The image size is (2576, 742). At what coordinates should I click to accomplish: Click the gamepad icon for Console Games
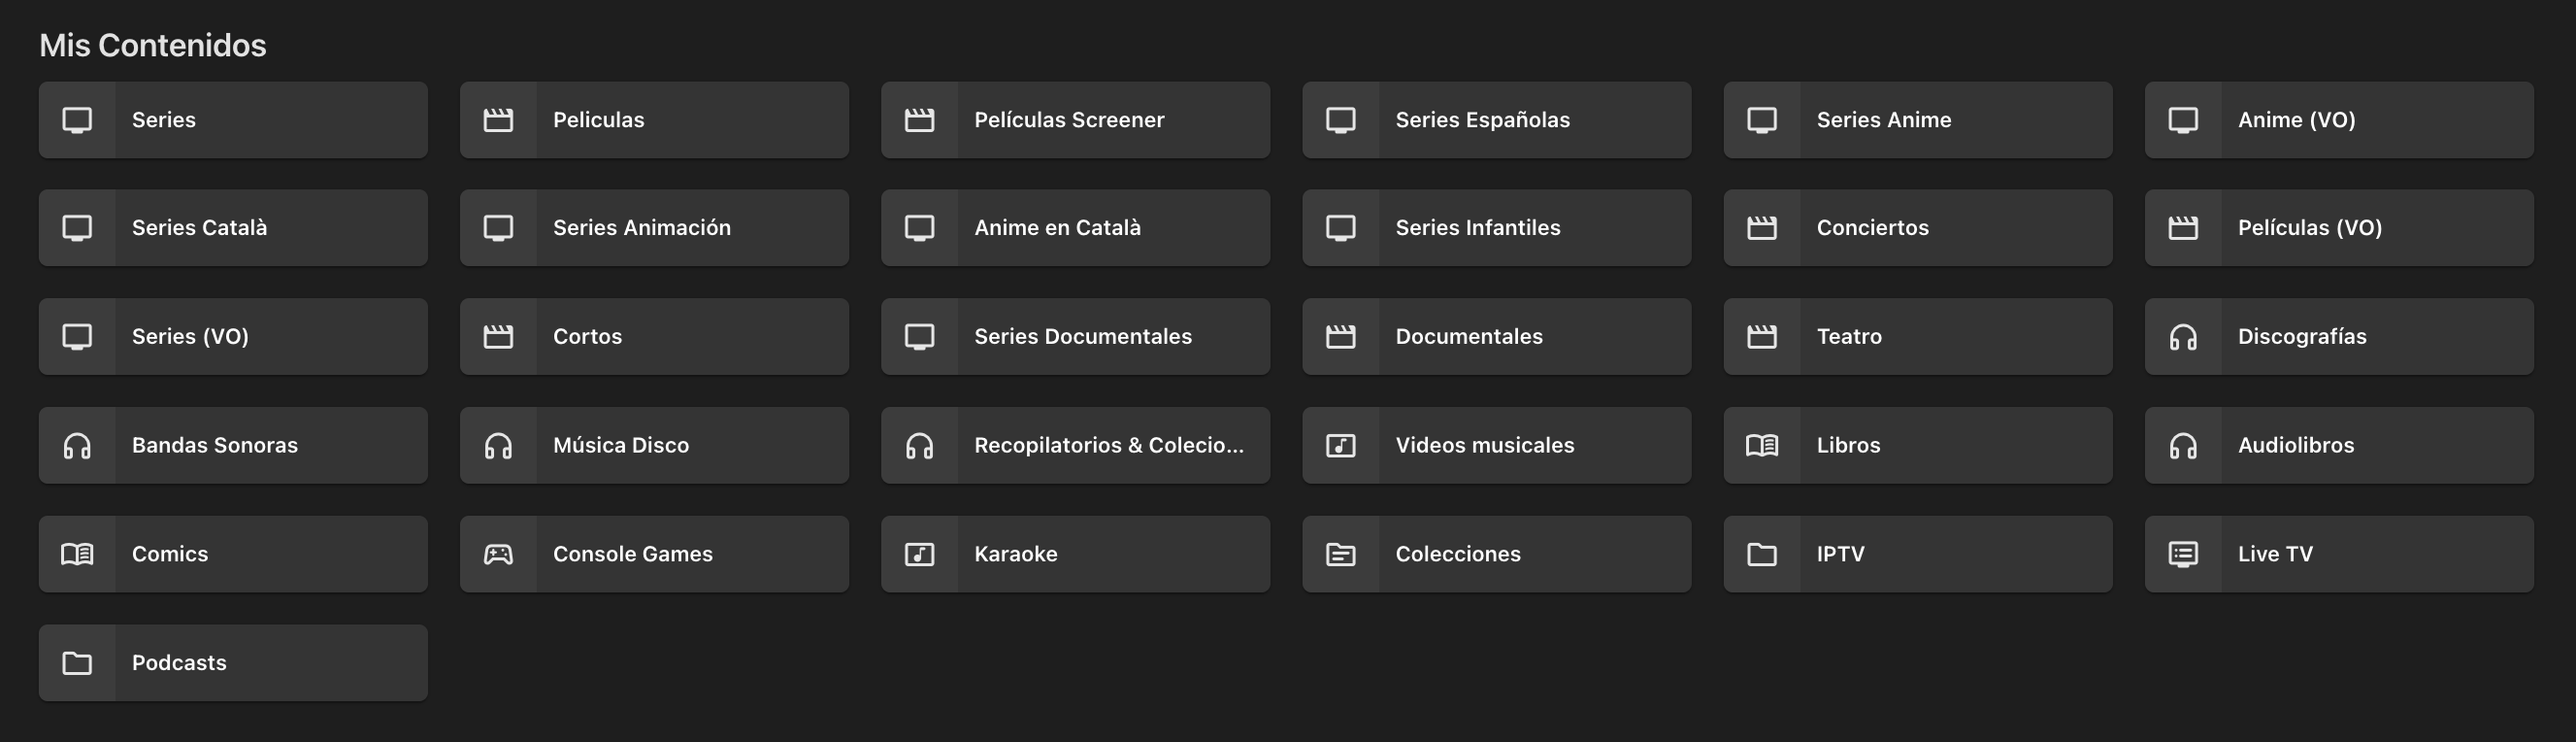tap(498, 554)
